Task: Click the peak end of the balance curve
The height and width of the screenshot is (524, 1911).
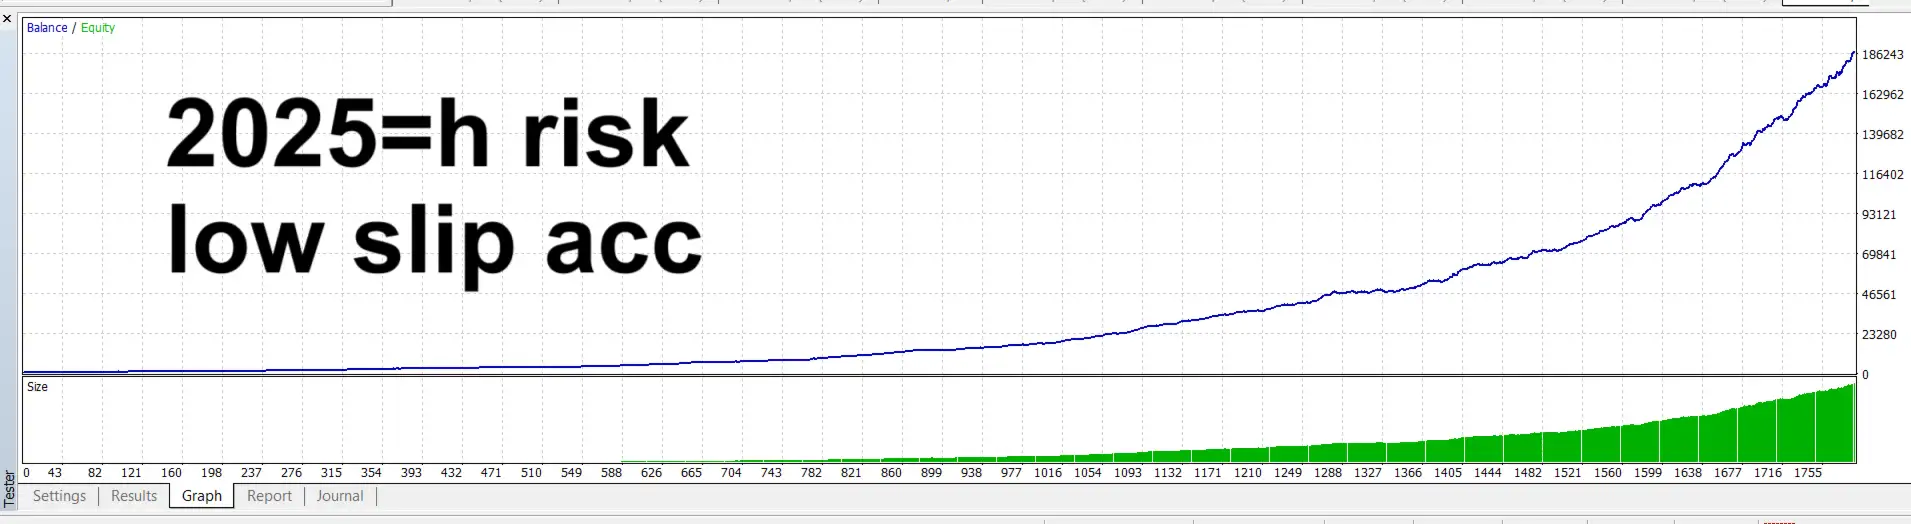Action: [1853, 53]
